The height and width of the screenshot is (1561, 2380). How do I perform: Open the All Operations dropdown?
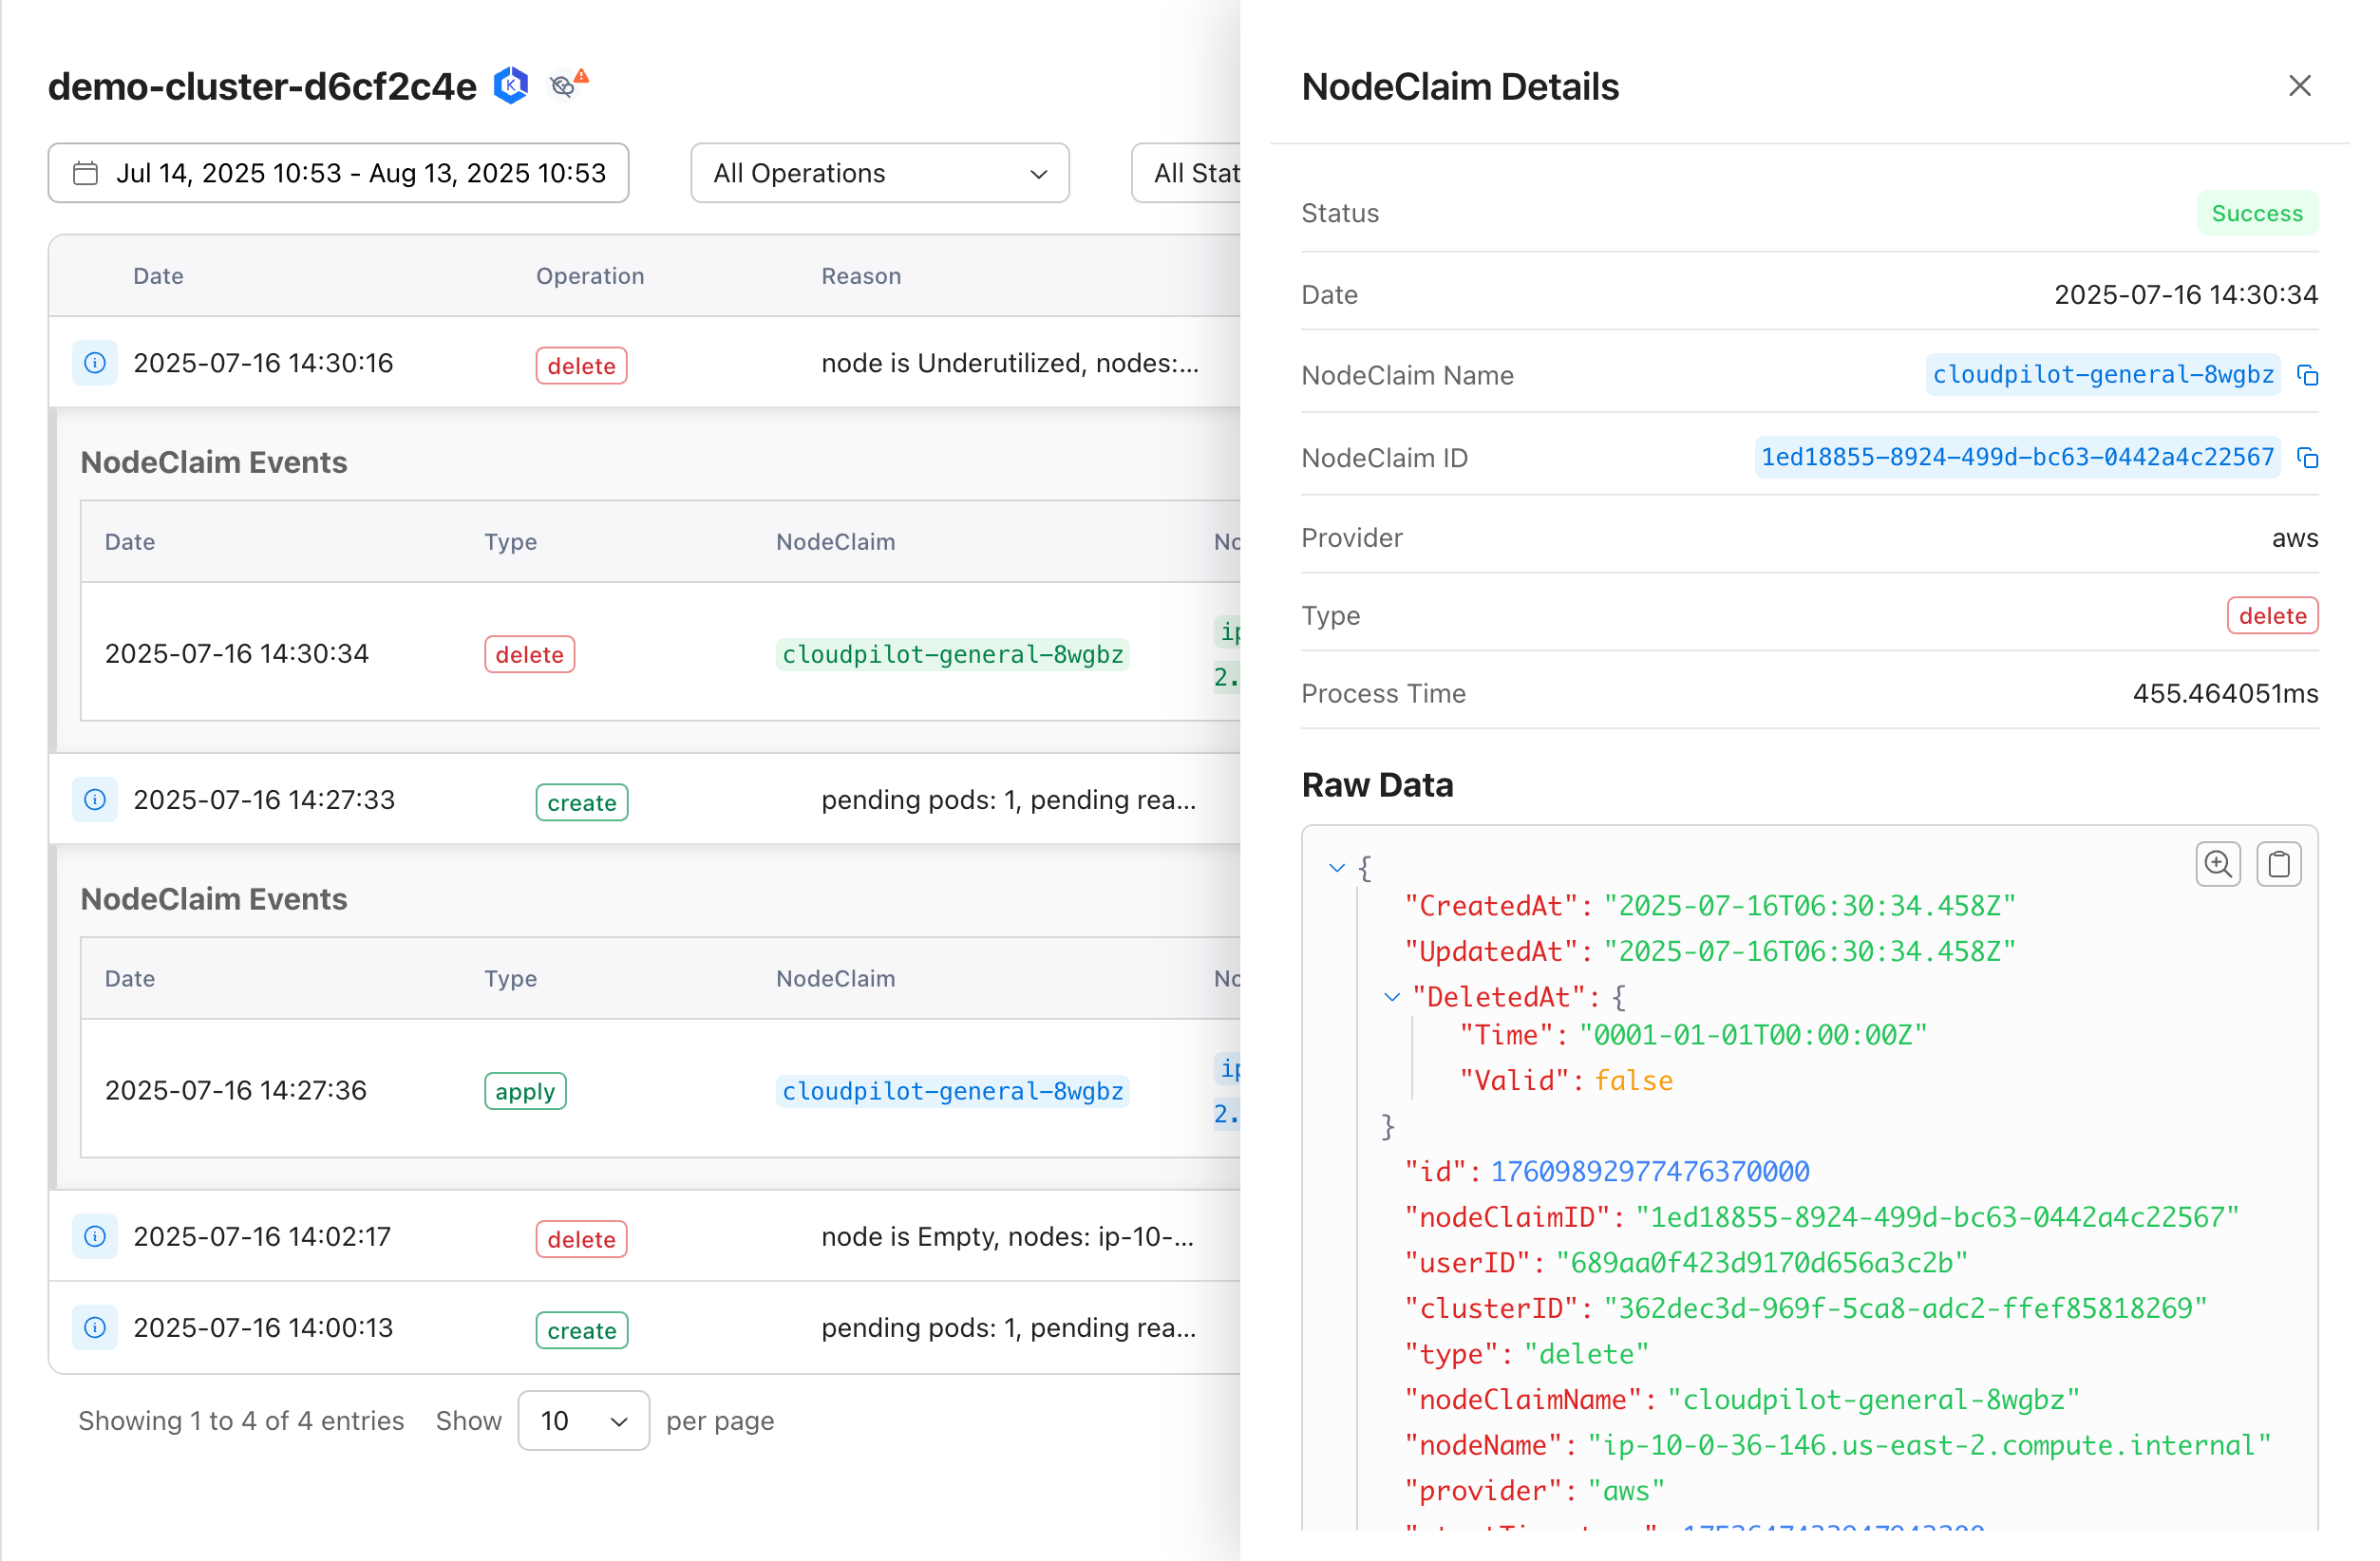click(x=879, y=173)
